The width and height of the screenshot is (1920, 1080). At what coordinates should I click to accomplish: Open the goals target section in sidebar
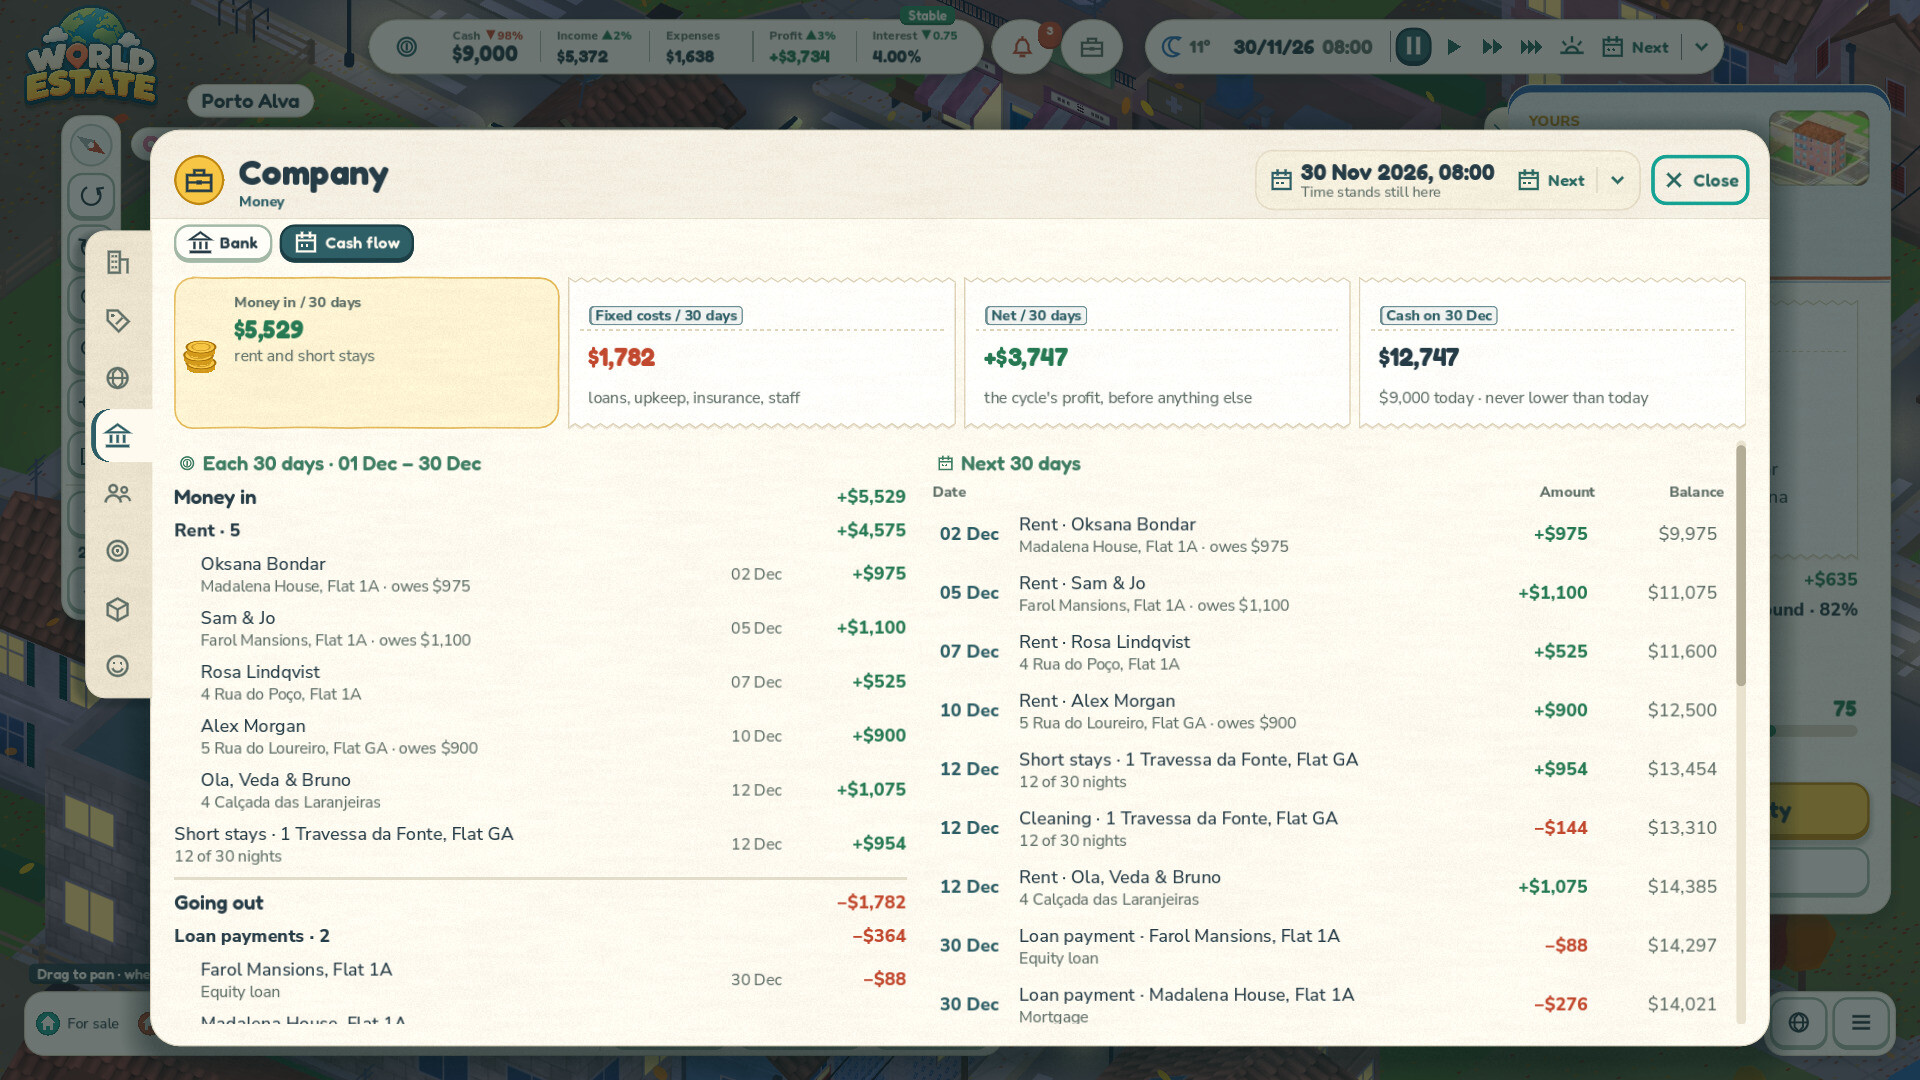(x=118, y=551)
